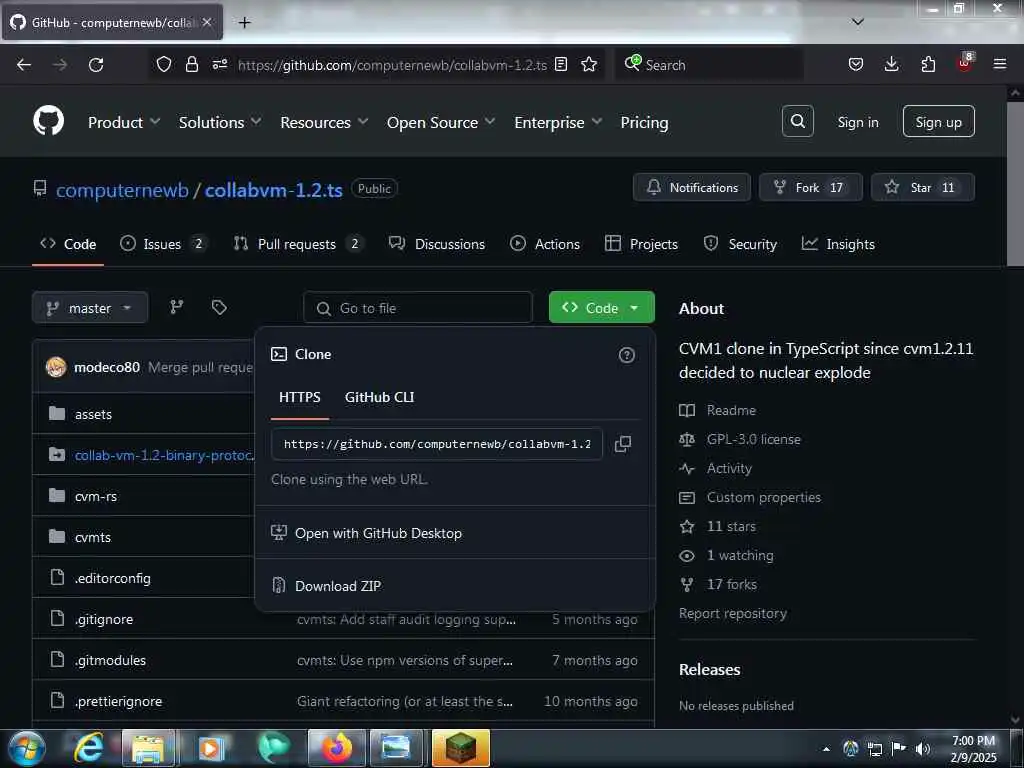Select the GitHub CLI clone tab
Image resolution: width=1024 pixels, height=768 pixels.
pos(379,397)
